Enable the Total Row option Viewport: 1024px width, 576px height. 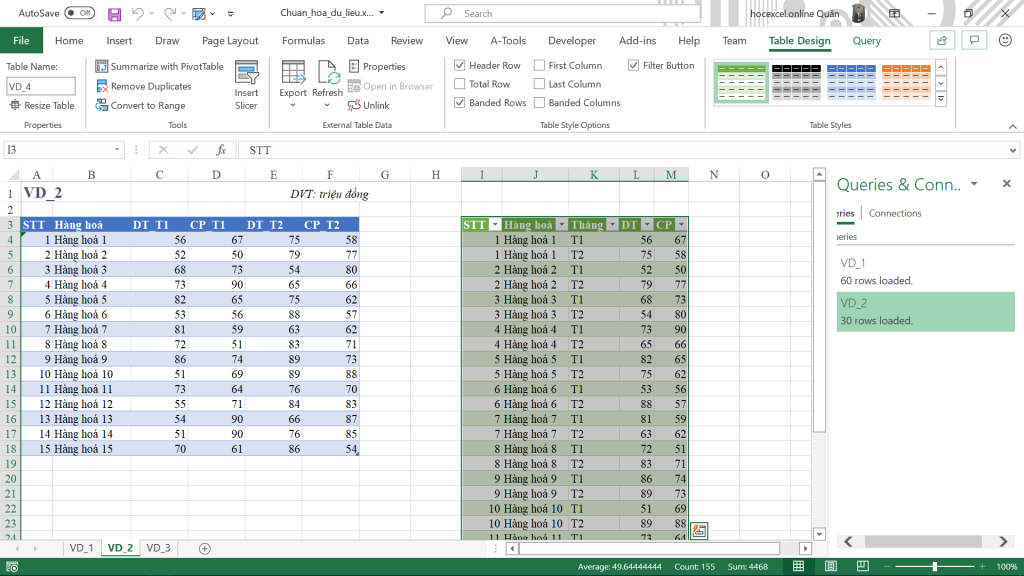[x=459, y=84]
